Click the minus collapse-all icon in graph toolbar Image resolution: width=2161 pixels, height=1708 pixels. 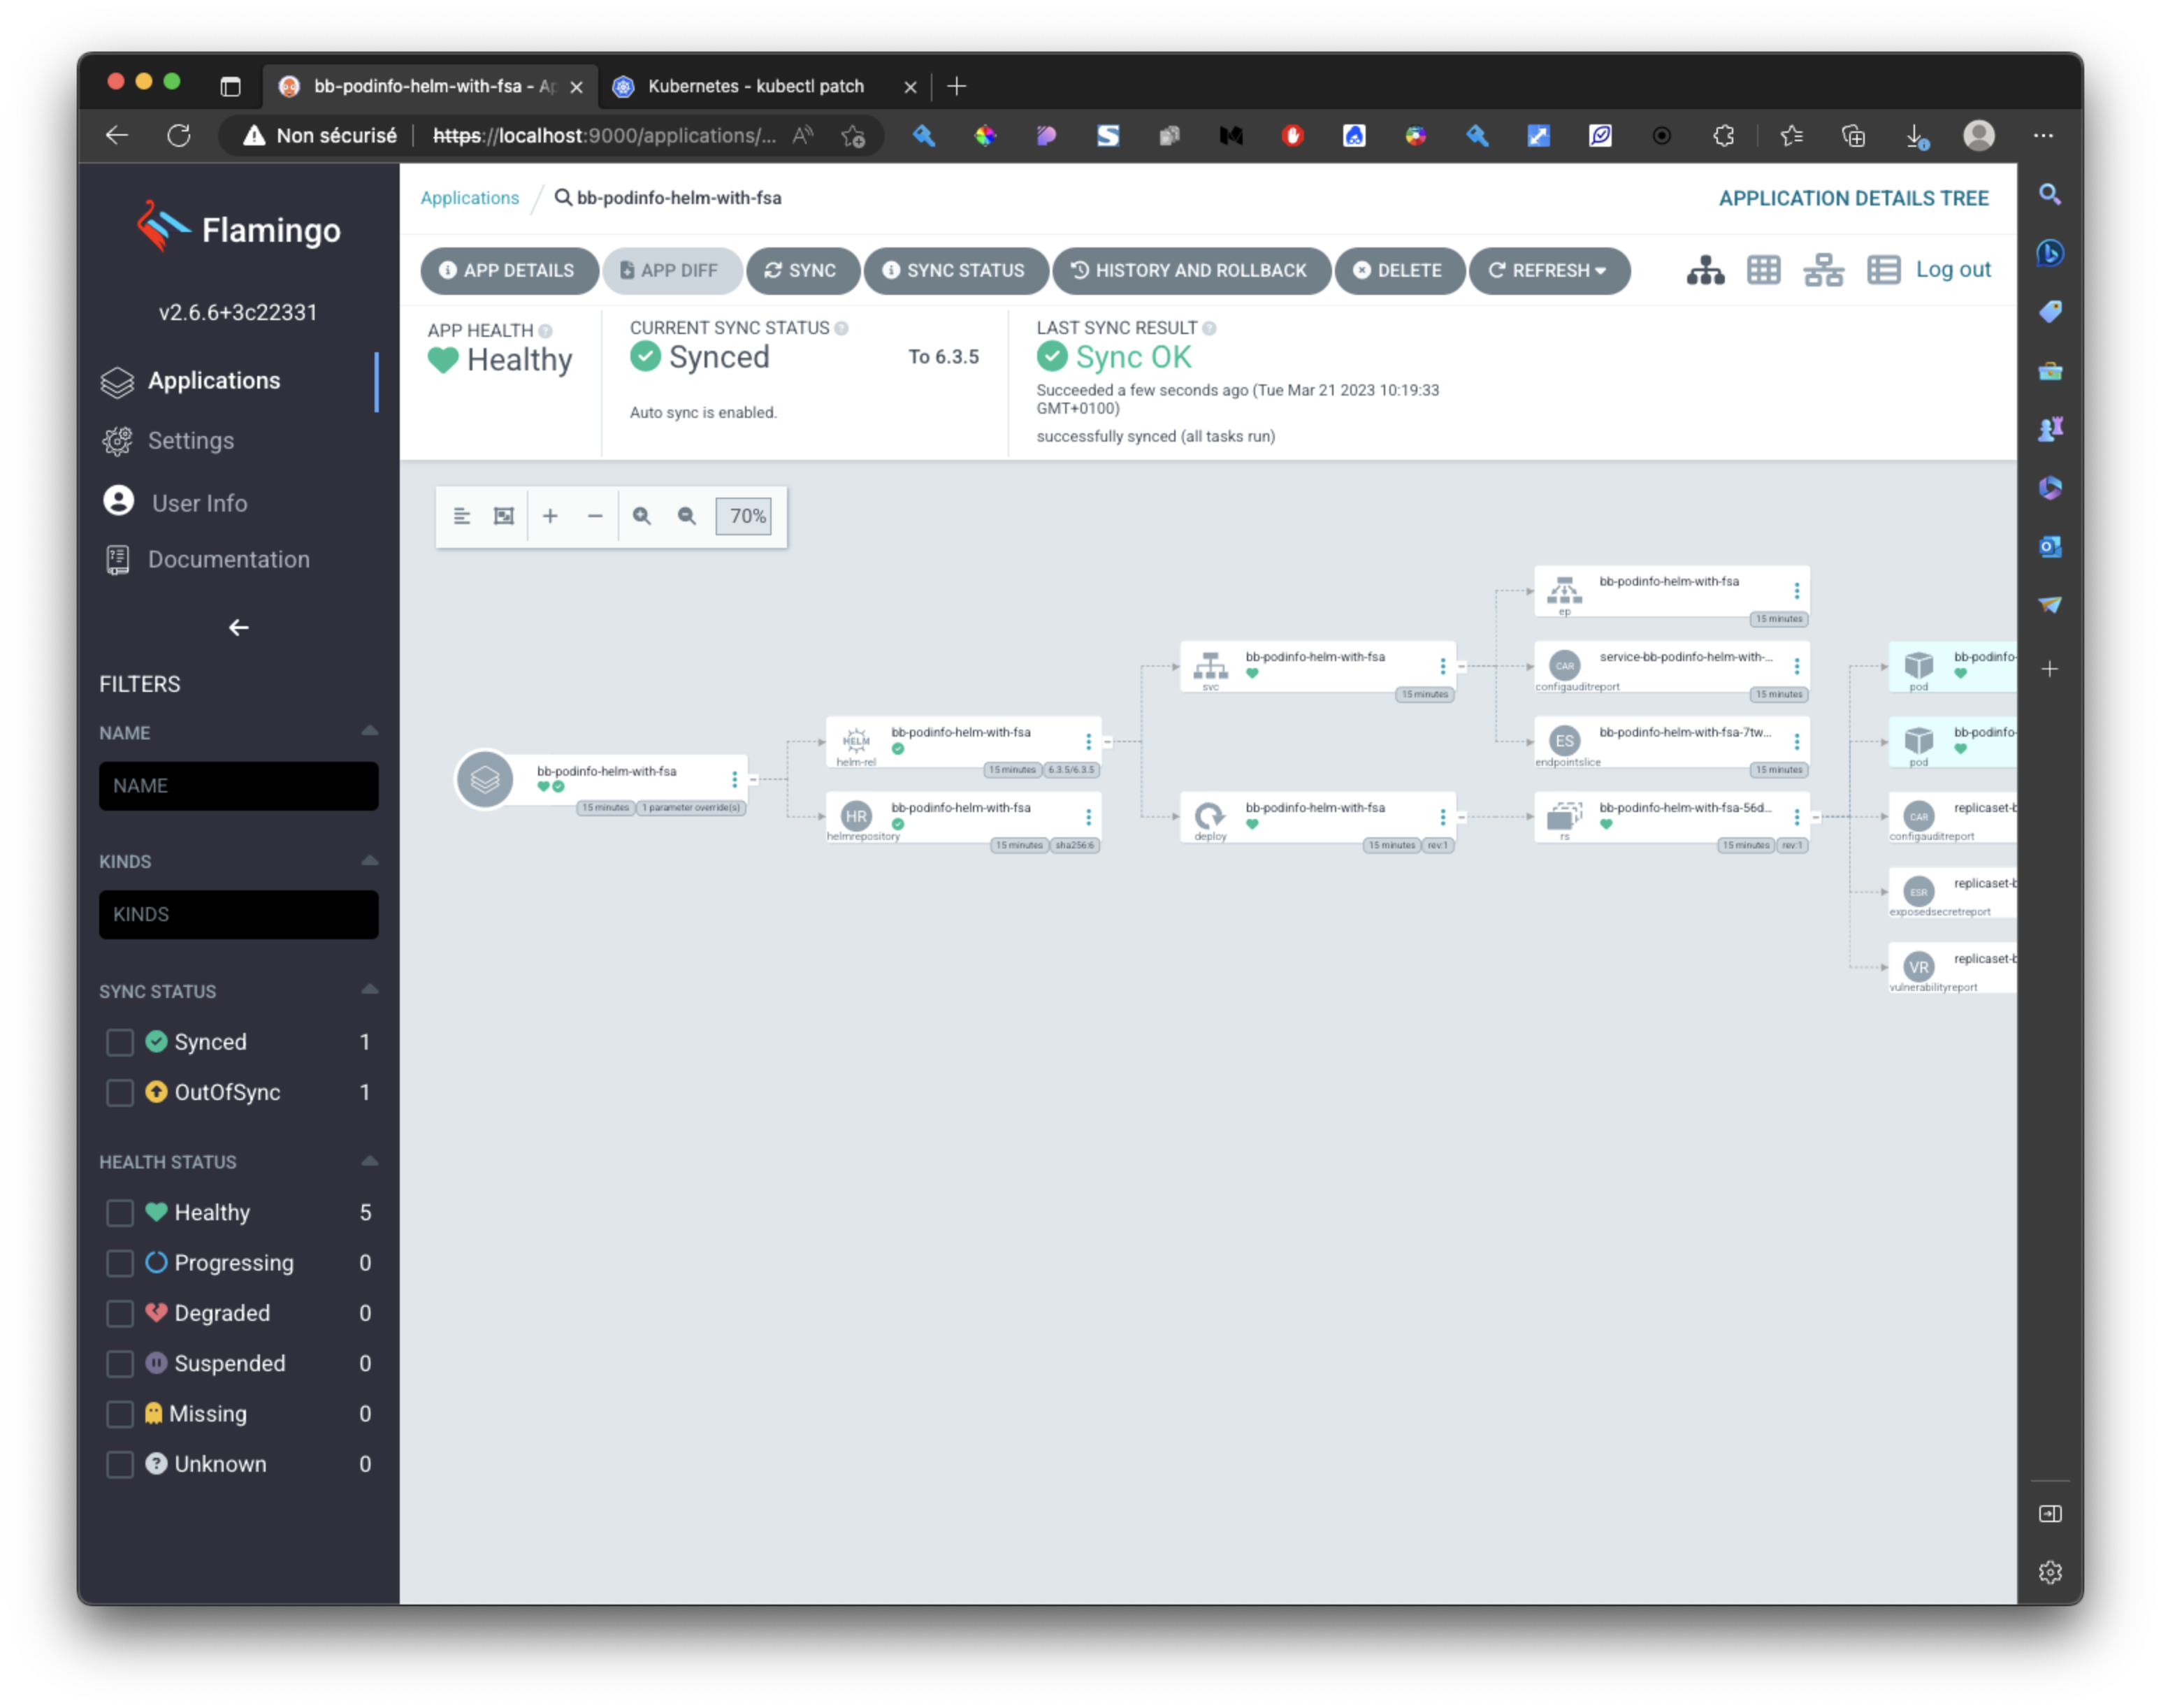click(595, 517)
